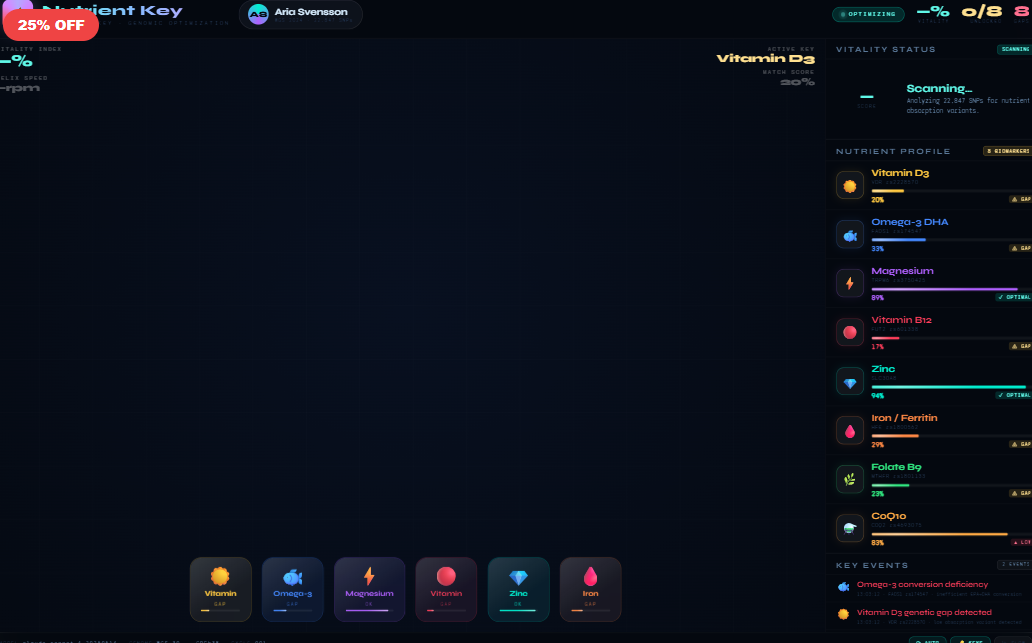1032x643 pixels.
Task: Open Aria Svensson's profile chip
Action: (300, 14)
